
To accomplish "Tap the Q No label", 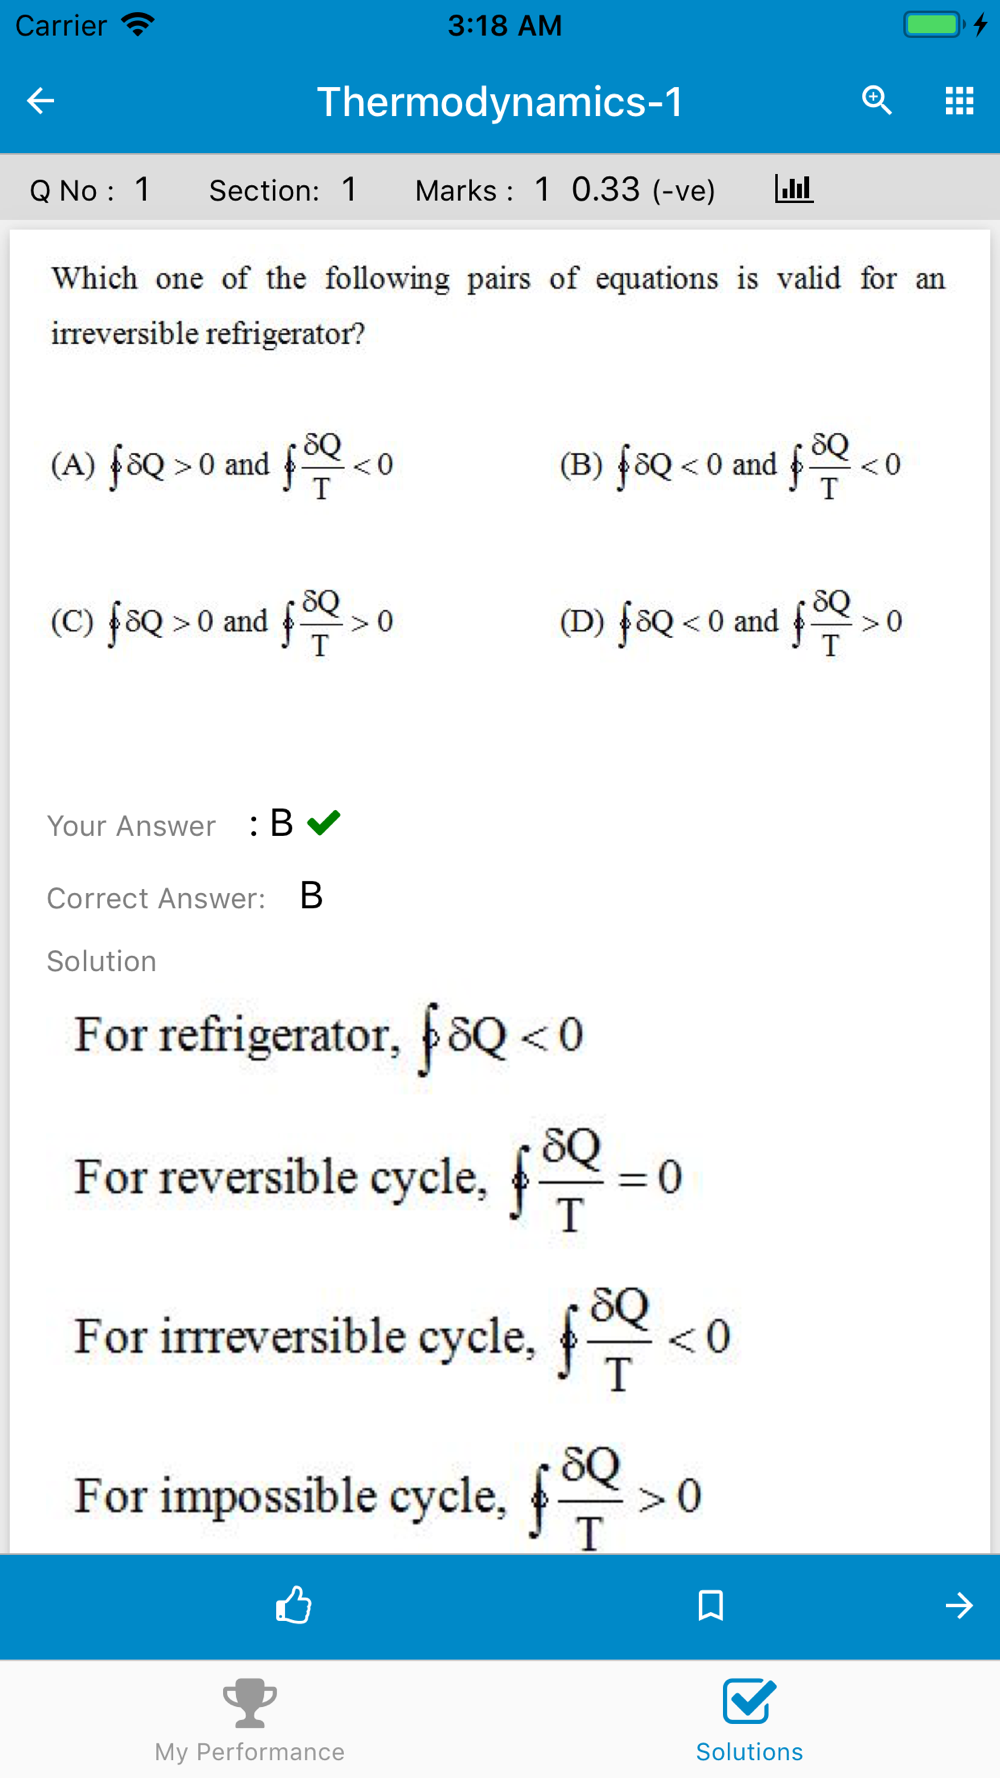I will click(72, 190).
